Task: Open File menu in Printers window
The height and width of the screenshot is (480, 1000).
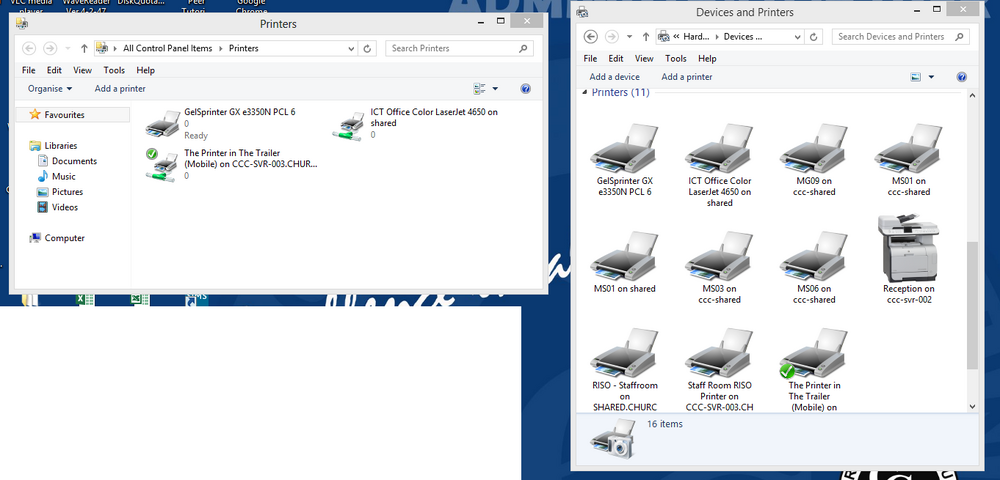Action: click(29, 70)
